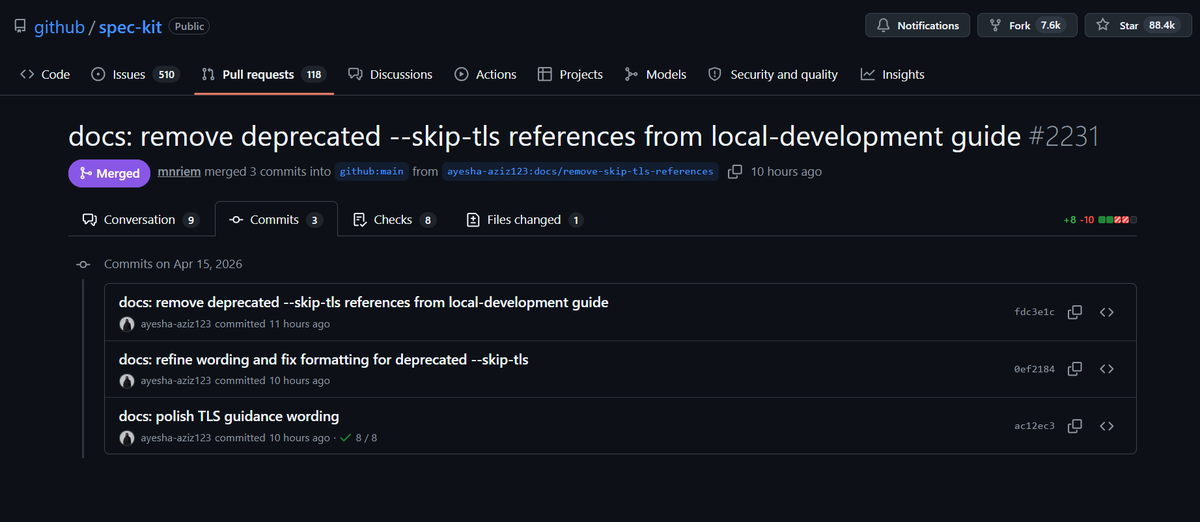1200x522 pixels.
Task: Open the Actions tab
Action: tap(485, 74)
